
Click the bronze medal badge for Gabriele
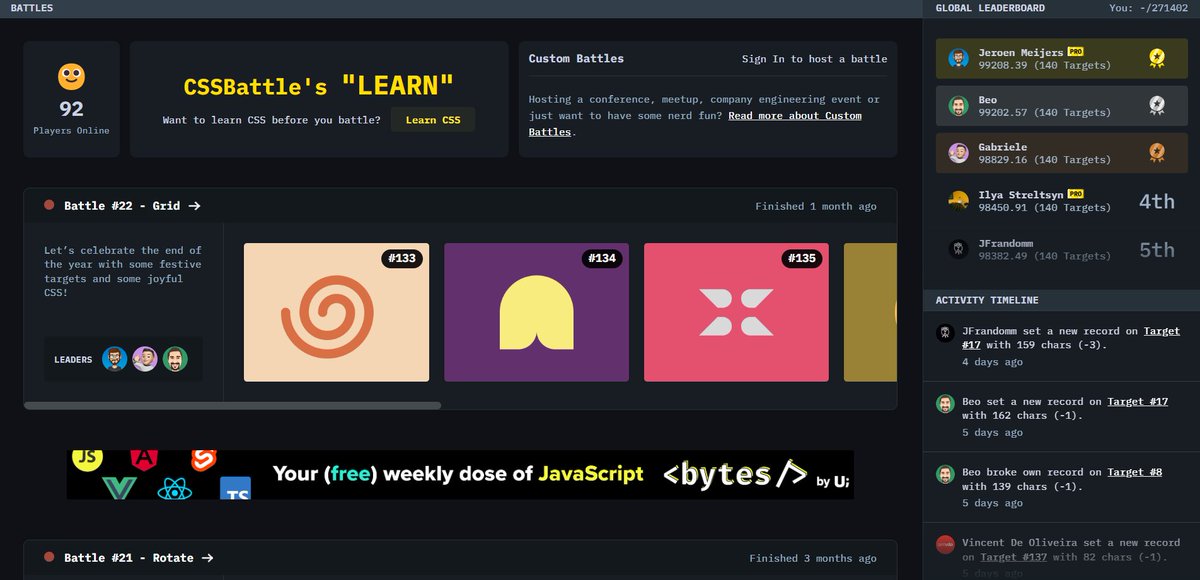click(1157, 152)
